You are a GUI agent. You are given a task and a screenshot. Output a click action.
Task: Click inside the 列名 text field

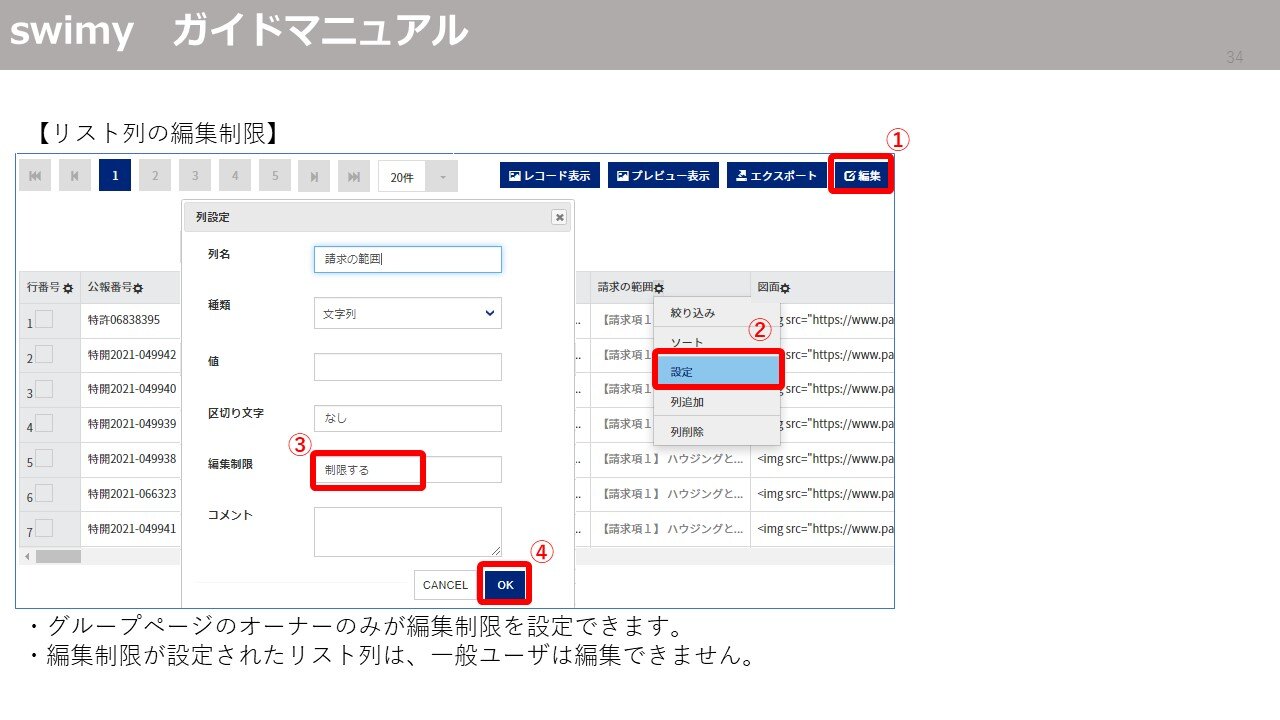(406, 259)
